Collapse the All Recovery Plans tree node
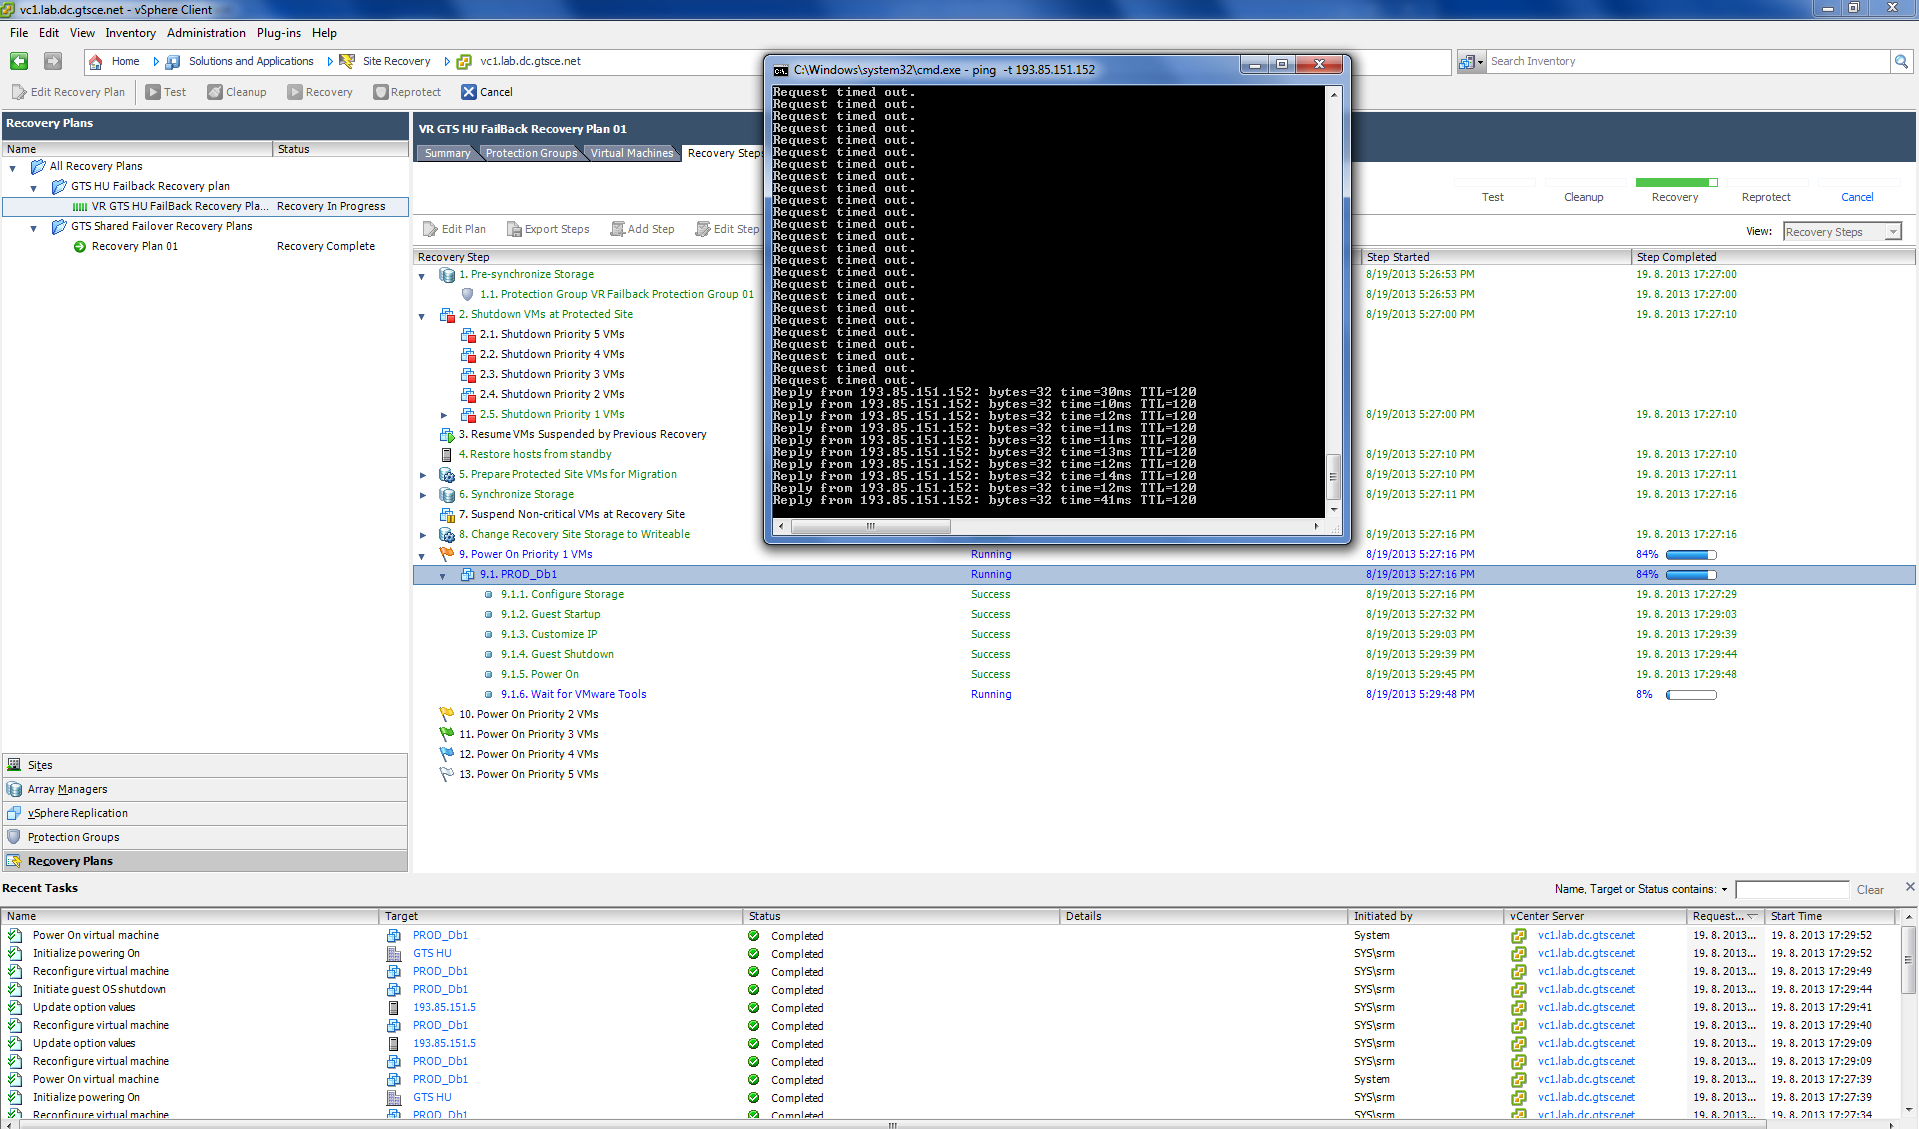Viewport: 1919px width, 1129px height. (x=13, y=168)
